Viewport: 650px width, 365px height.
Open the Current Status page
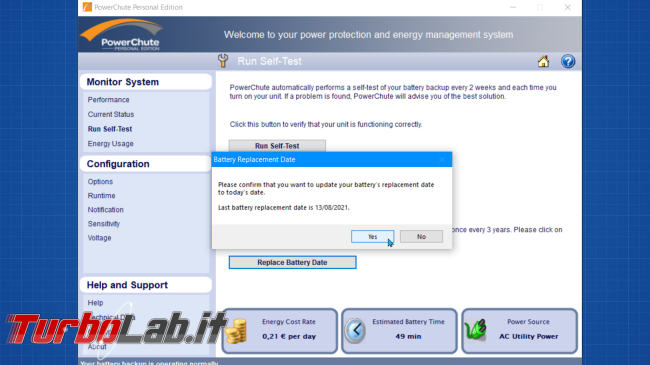(111, 114)
